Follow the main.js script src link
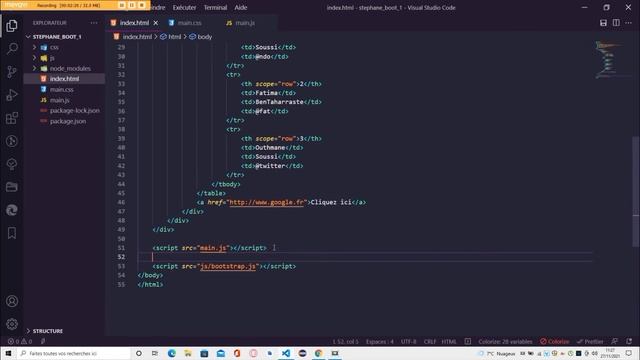This screenshot has width=640, height=360. click(x=213, y=248)
